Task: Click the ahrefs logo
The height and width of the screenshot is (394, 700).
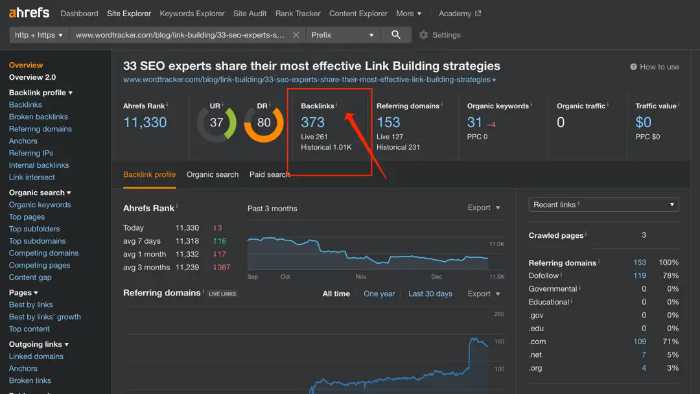Action: click(29, 12)
